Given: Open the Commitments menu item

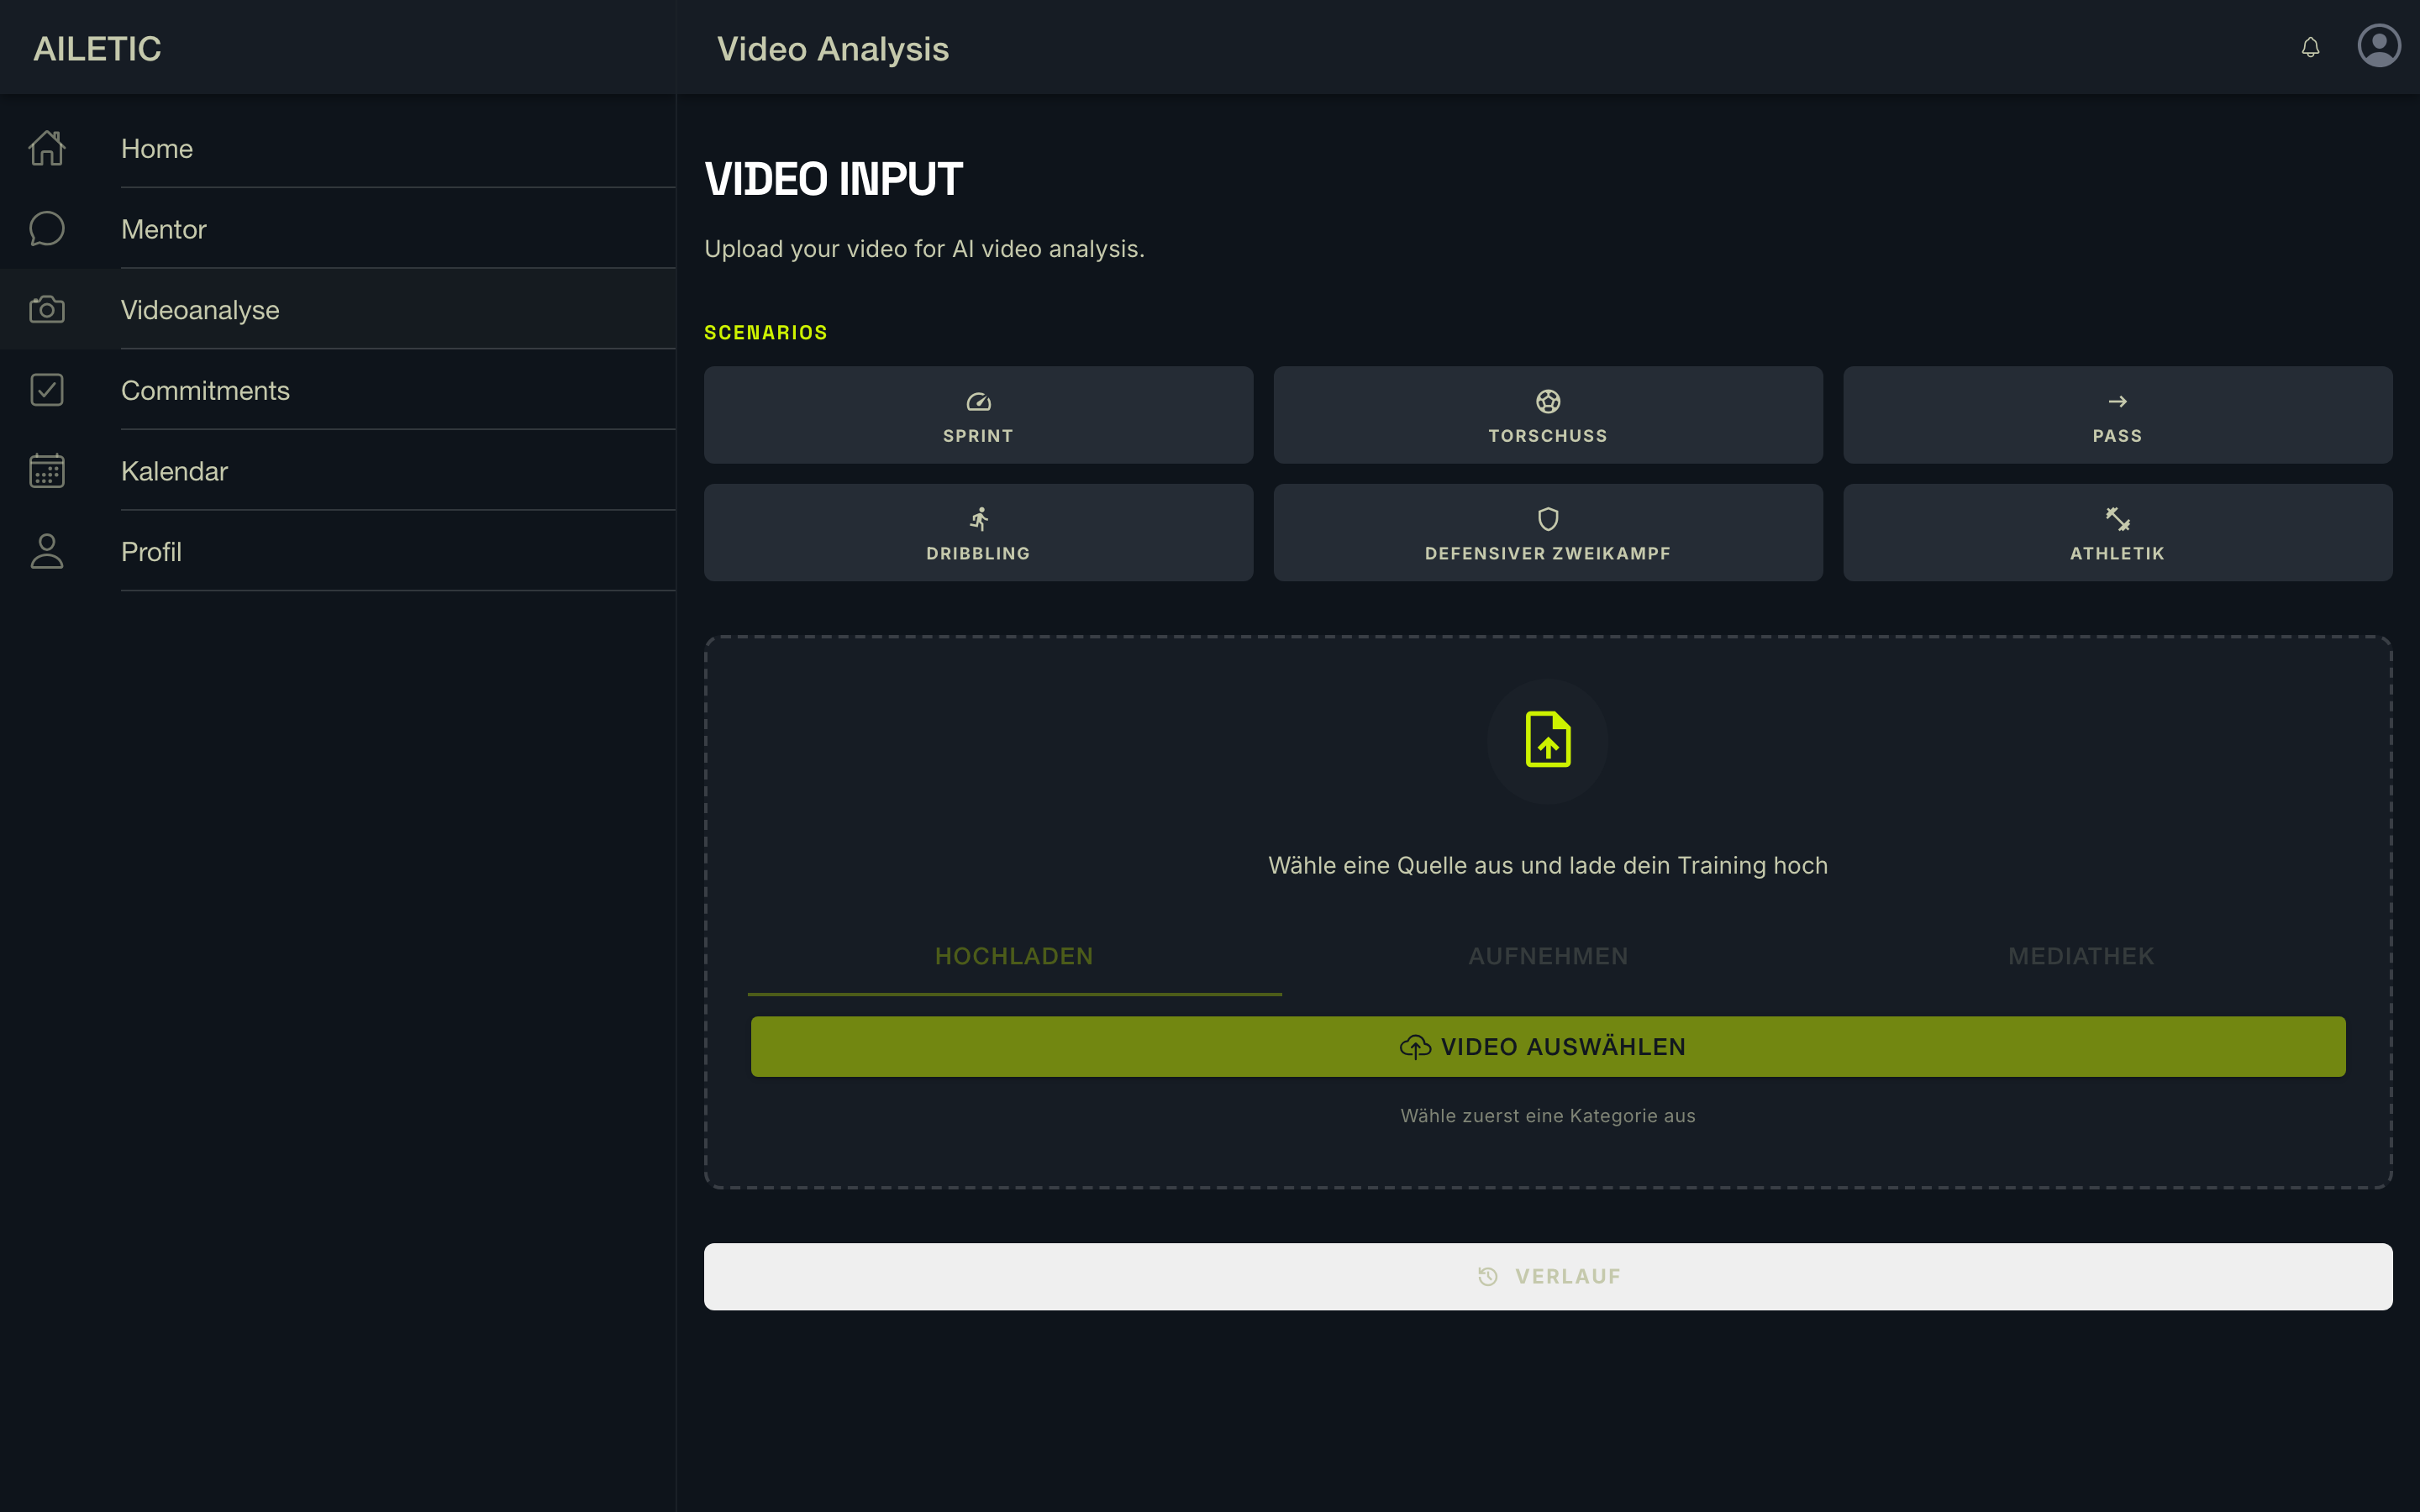Looking at the screenshot, I should coord(338,390).
